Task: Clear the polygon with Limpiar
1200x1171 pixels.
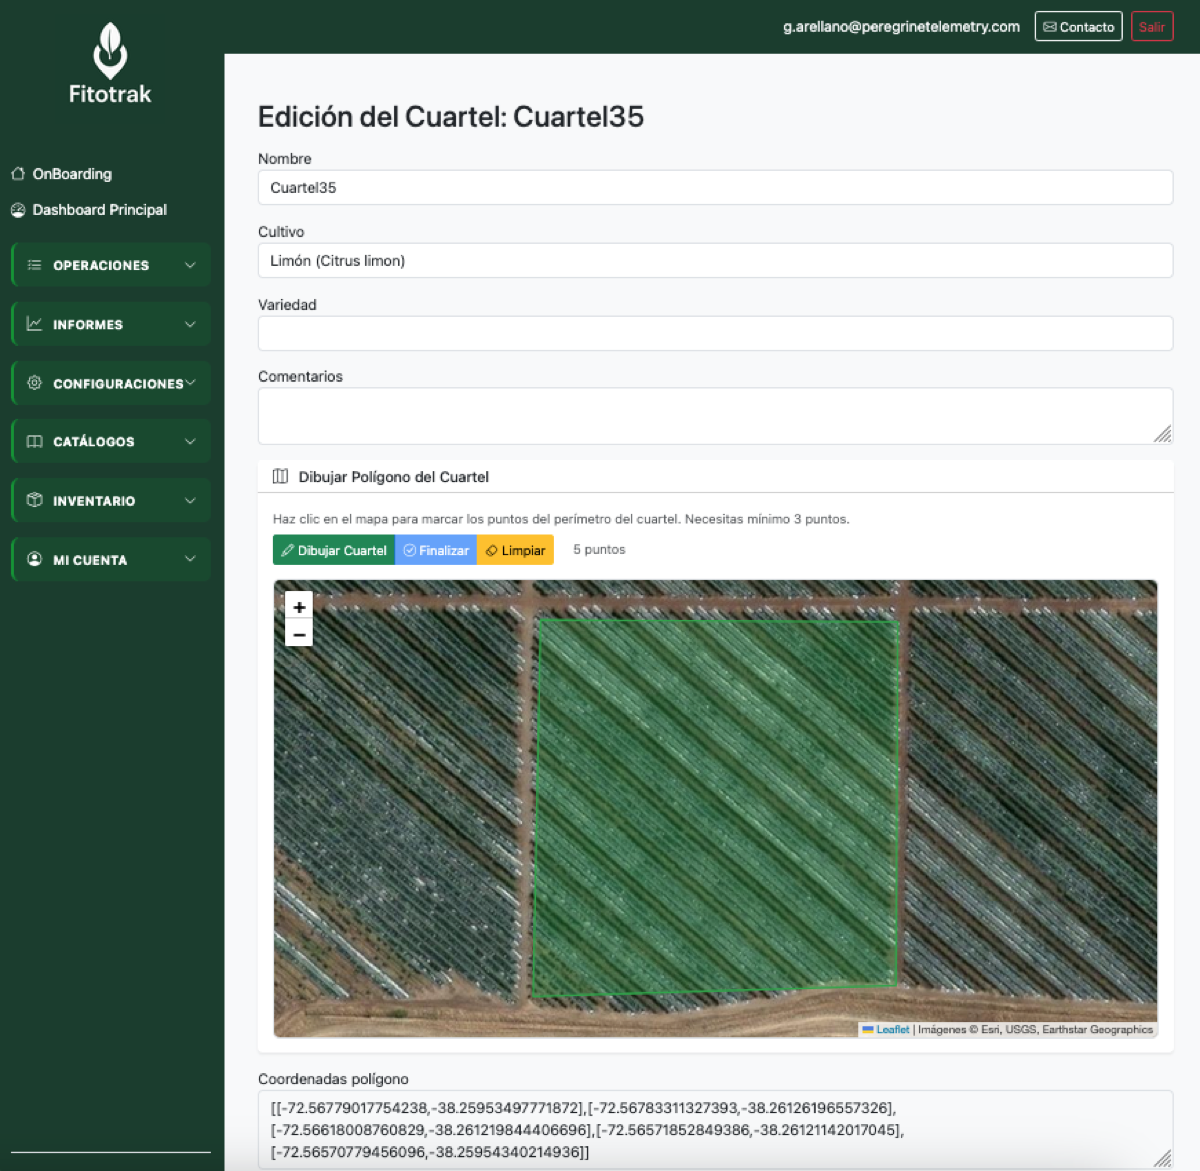Action: (515, 550)
